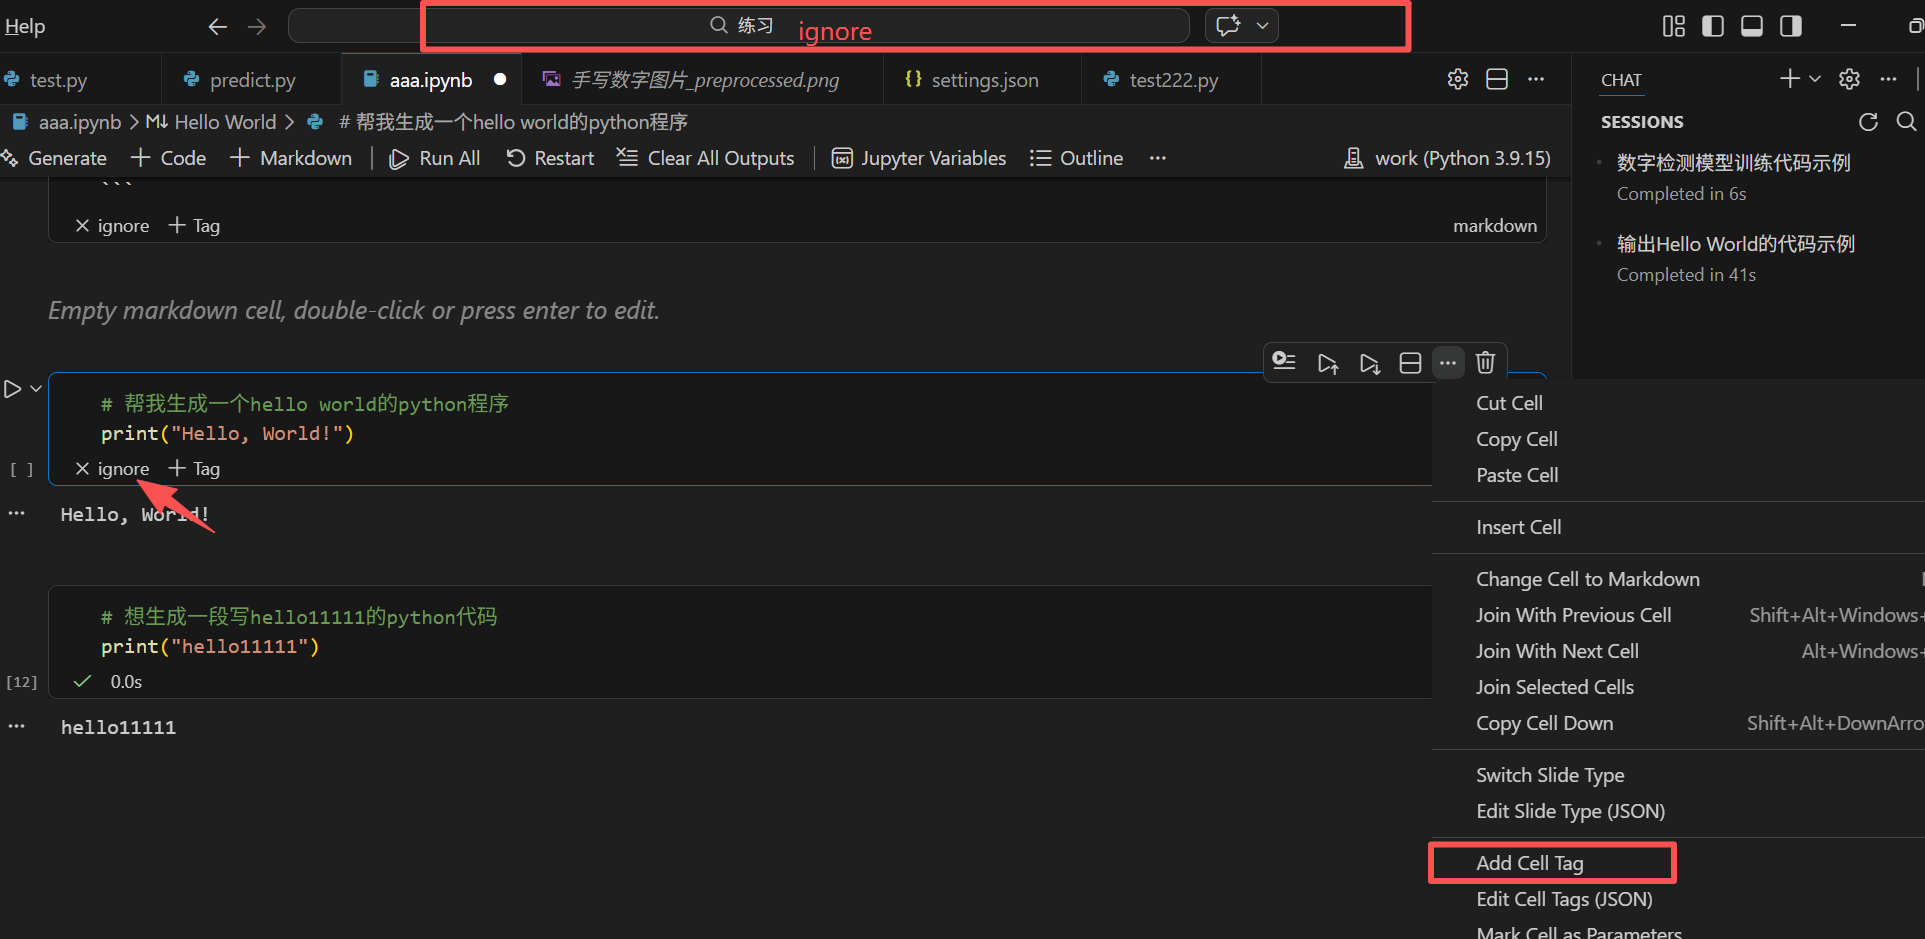This screenshot has height=939, width=1925.
Task: Run the Hello World code cell
Action: click(12, 389)
